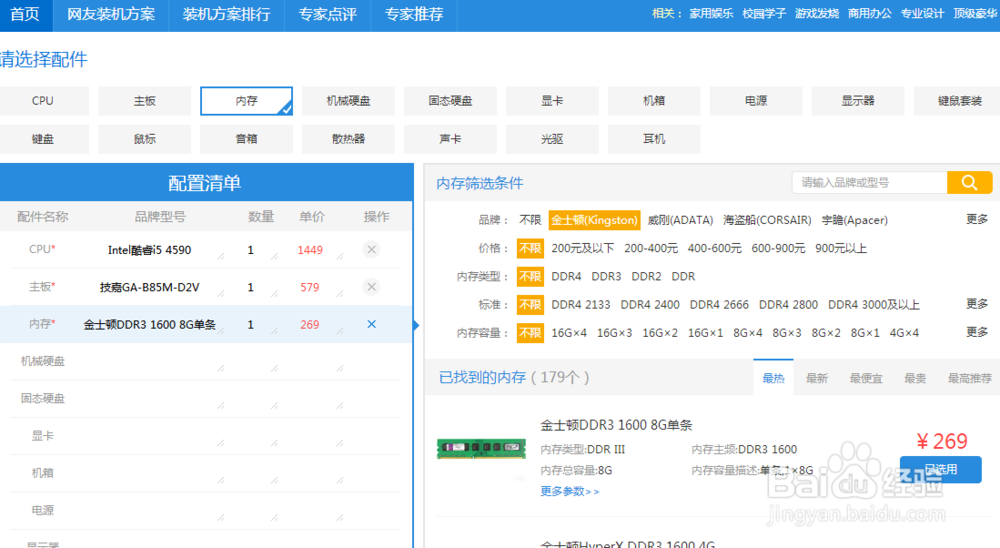Select the CPU component button
Image resolution: width=1000 pixels, height=548 pixels.
pyautogui.click(x=43, y=101)
